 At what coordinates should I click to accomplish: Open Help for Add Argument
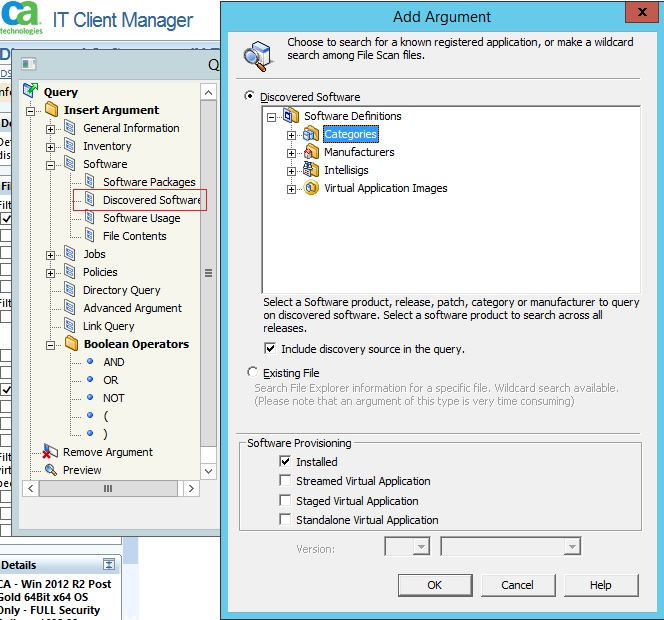click(600, 585)
